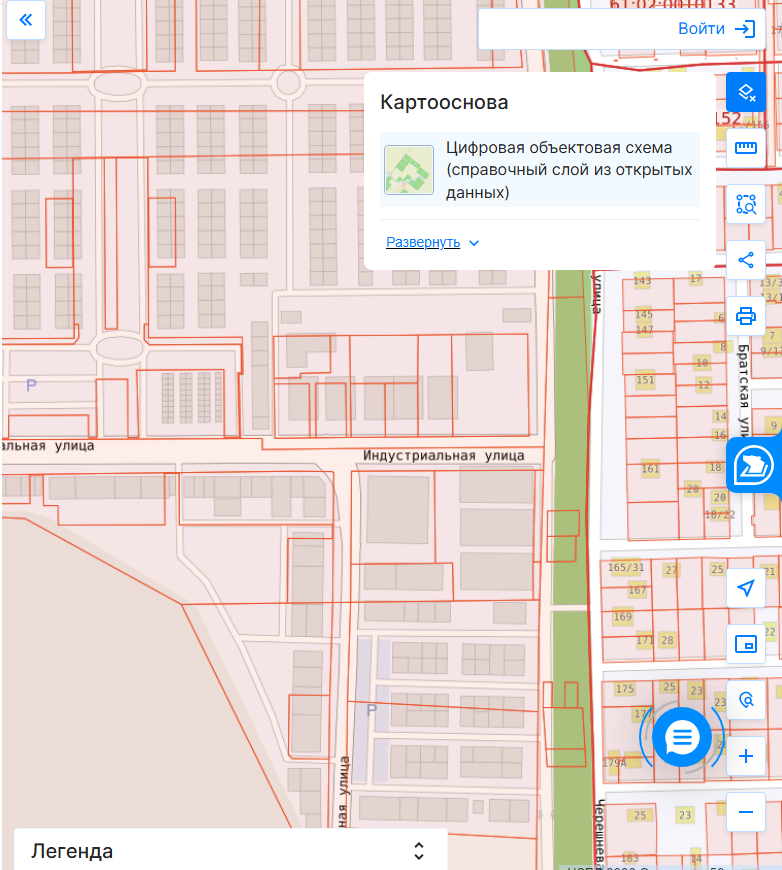Click the Легенда panel title
Screen dimensions: 782x870
[x=72, y=851]
